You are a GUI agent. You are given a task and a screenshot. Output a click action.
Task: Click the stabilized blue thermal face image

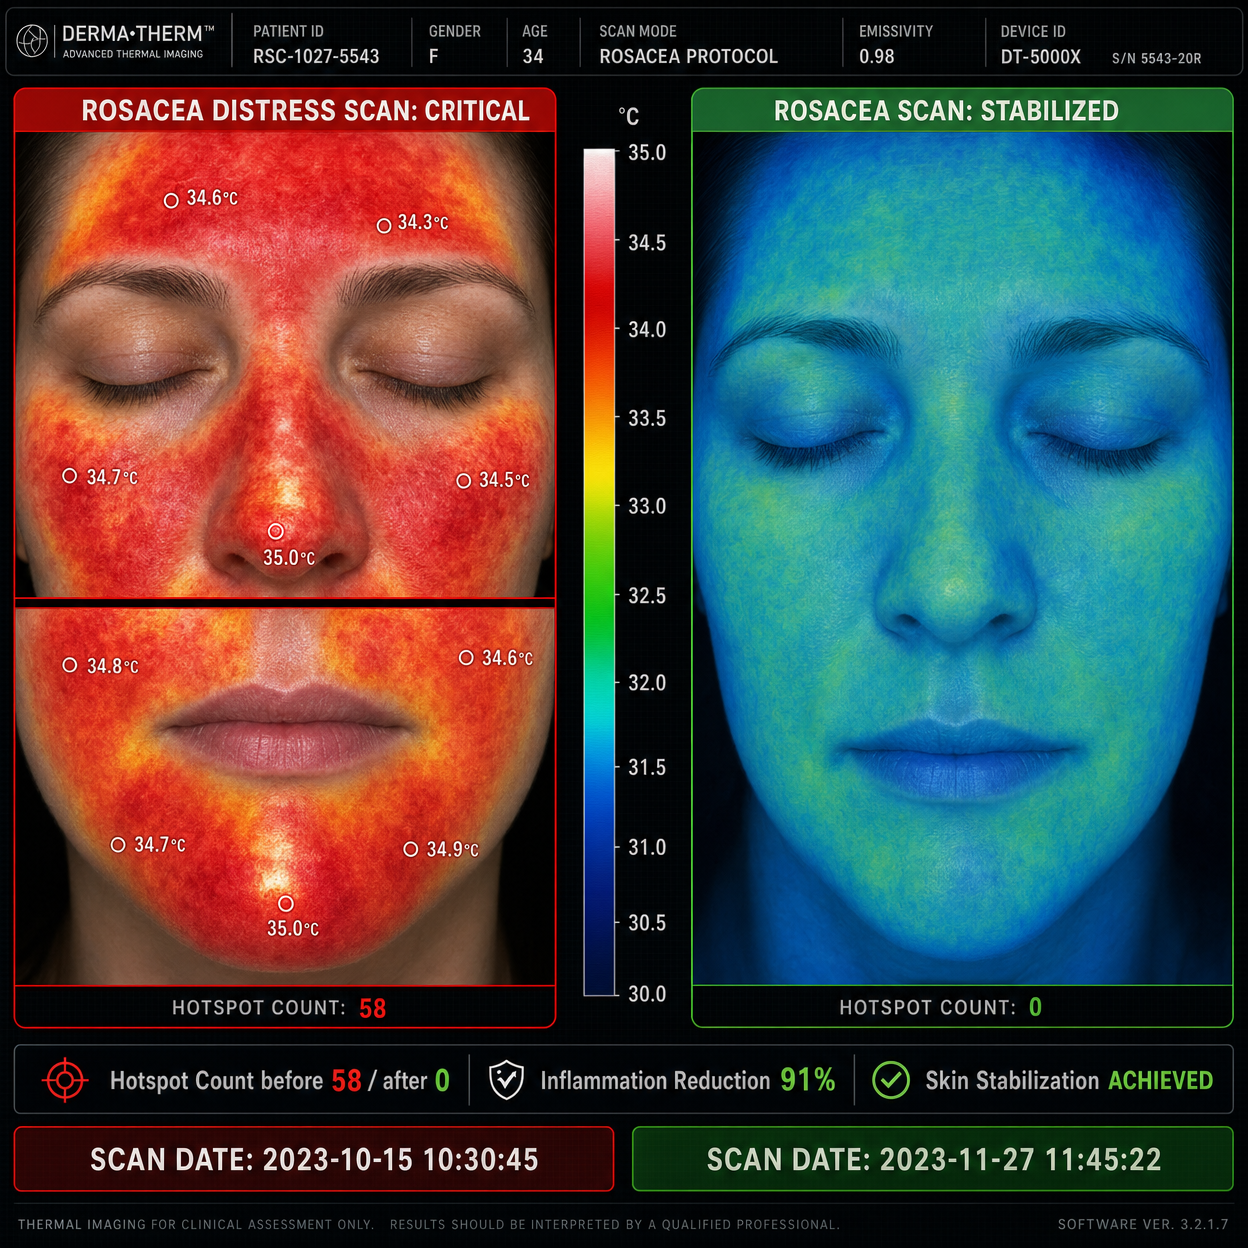coord(962,558)
